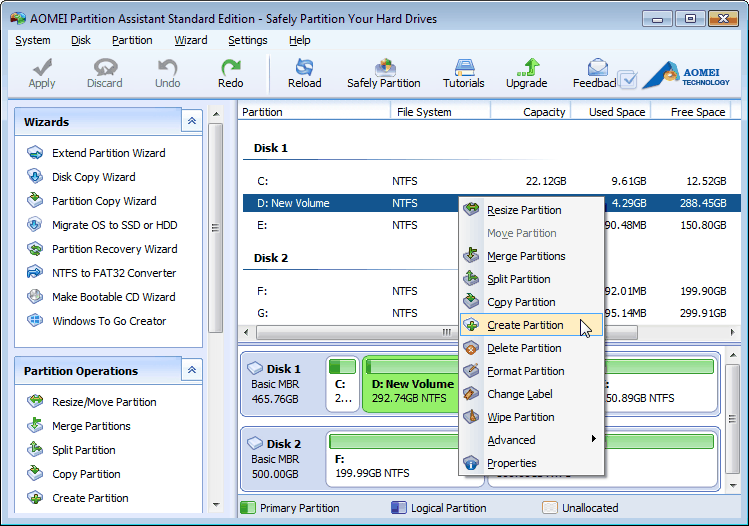Select the G: partition row
This screenshot has height=526, width=749.
pos(351,313)
